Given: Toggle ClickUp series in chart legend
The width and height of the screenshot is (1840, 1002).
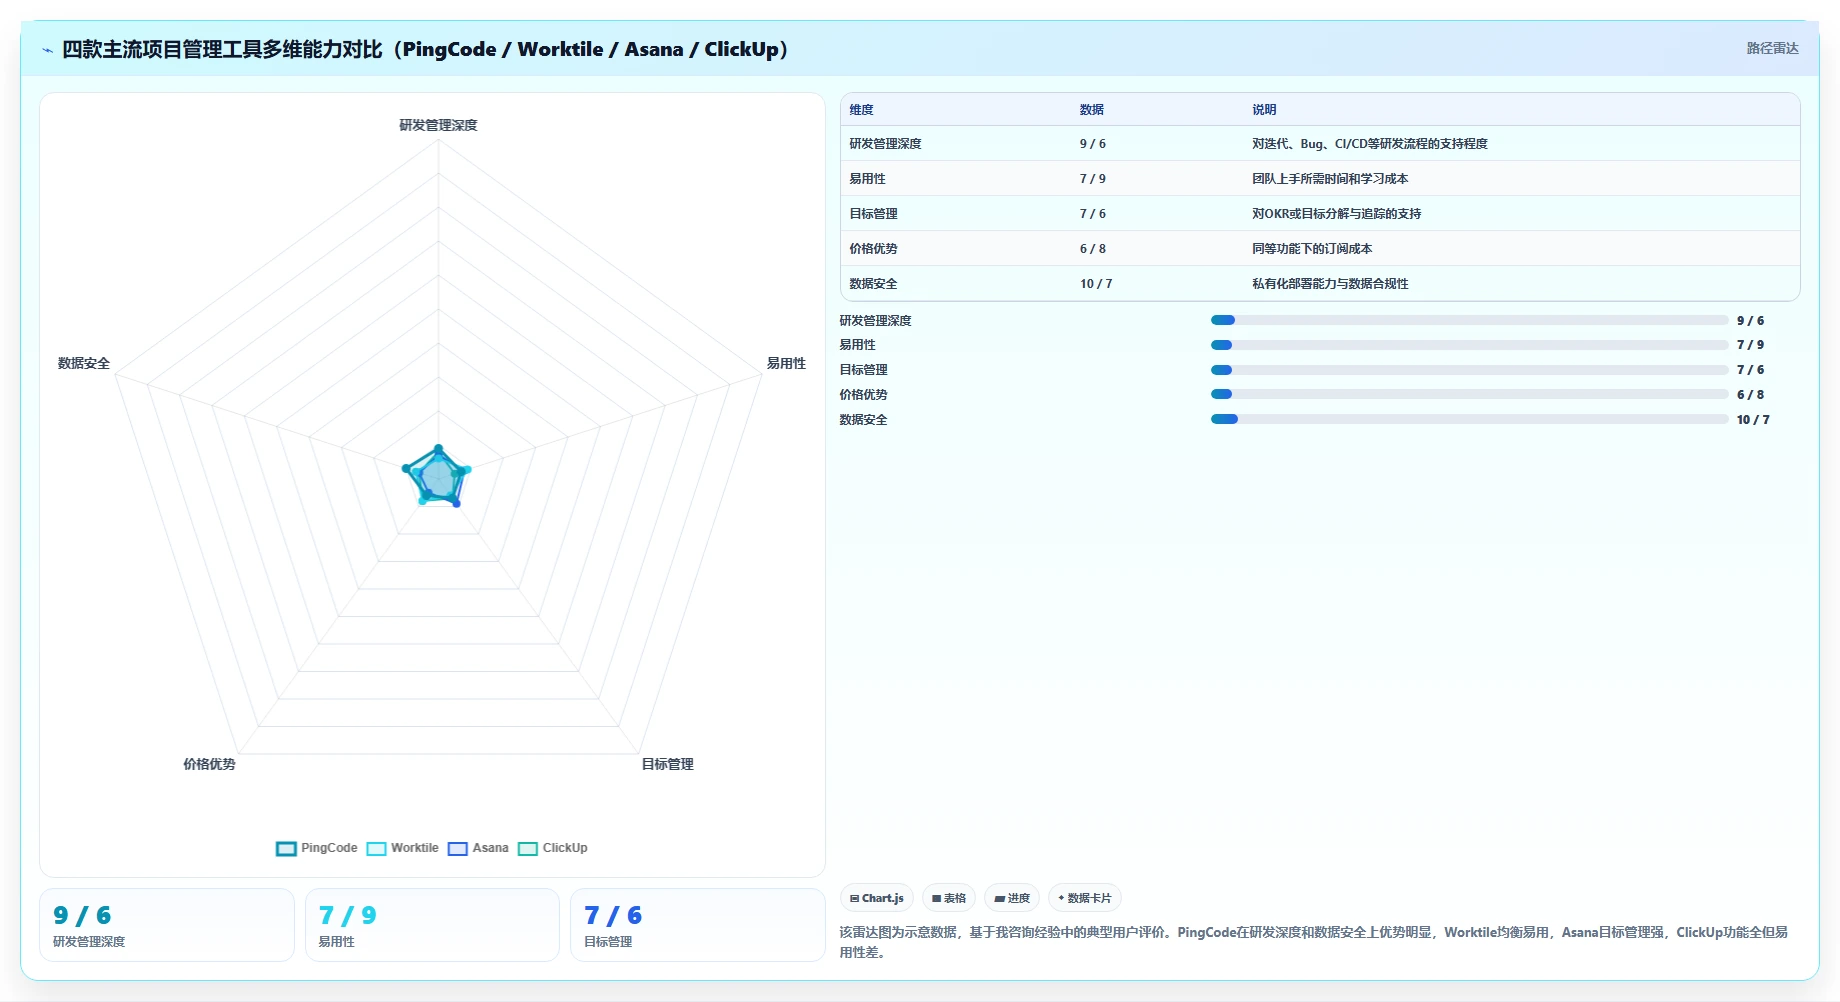Looking at the screenshot, I should click(x=553, y=848).
